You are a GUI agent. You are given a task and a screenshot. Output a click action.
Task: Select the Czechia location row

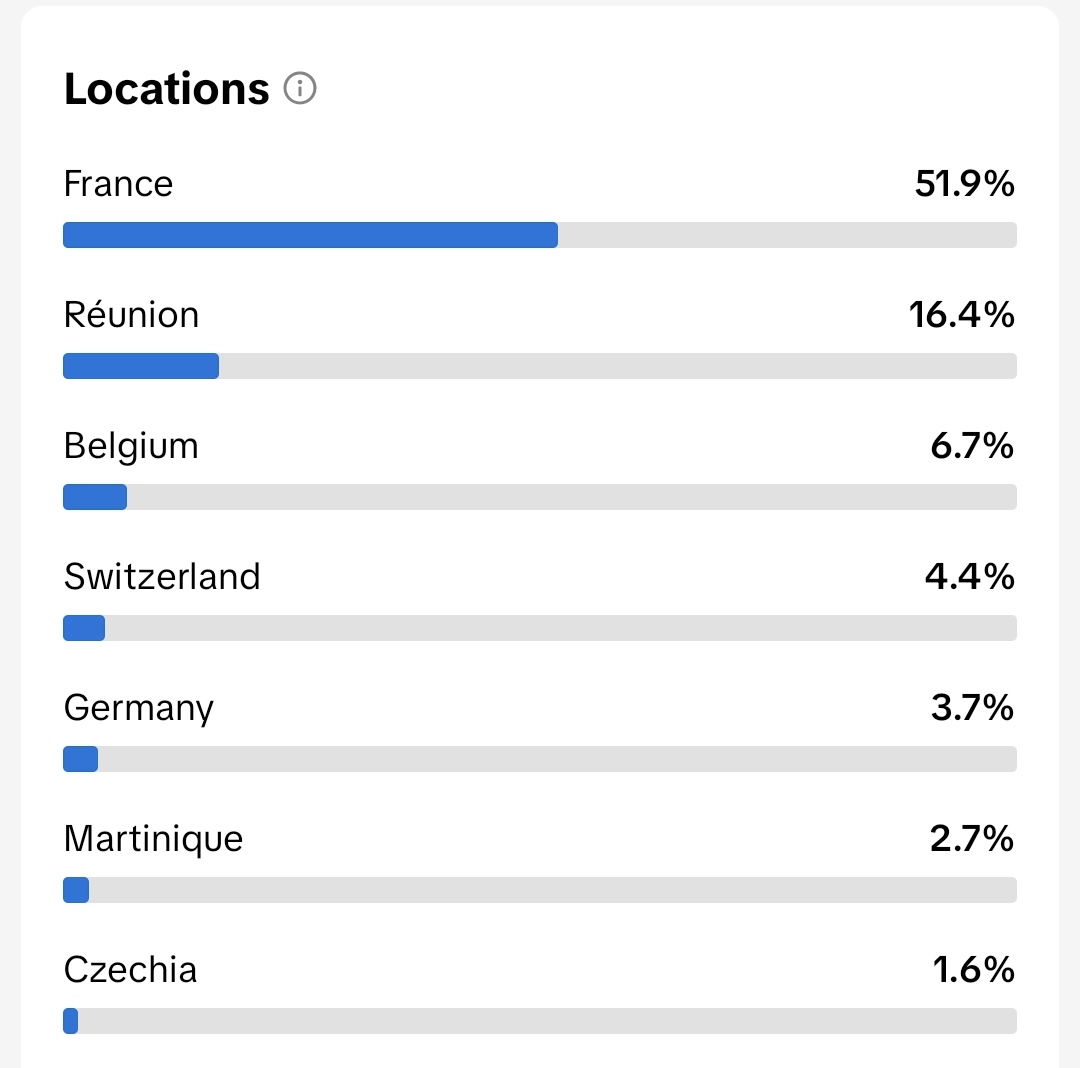(130, 970)
